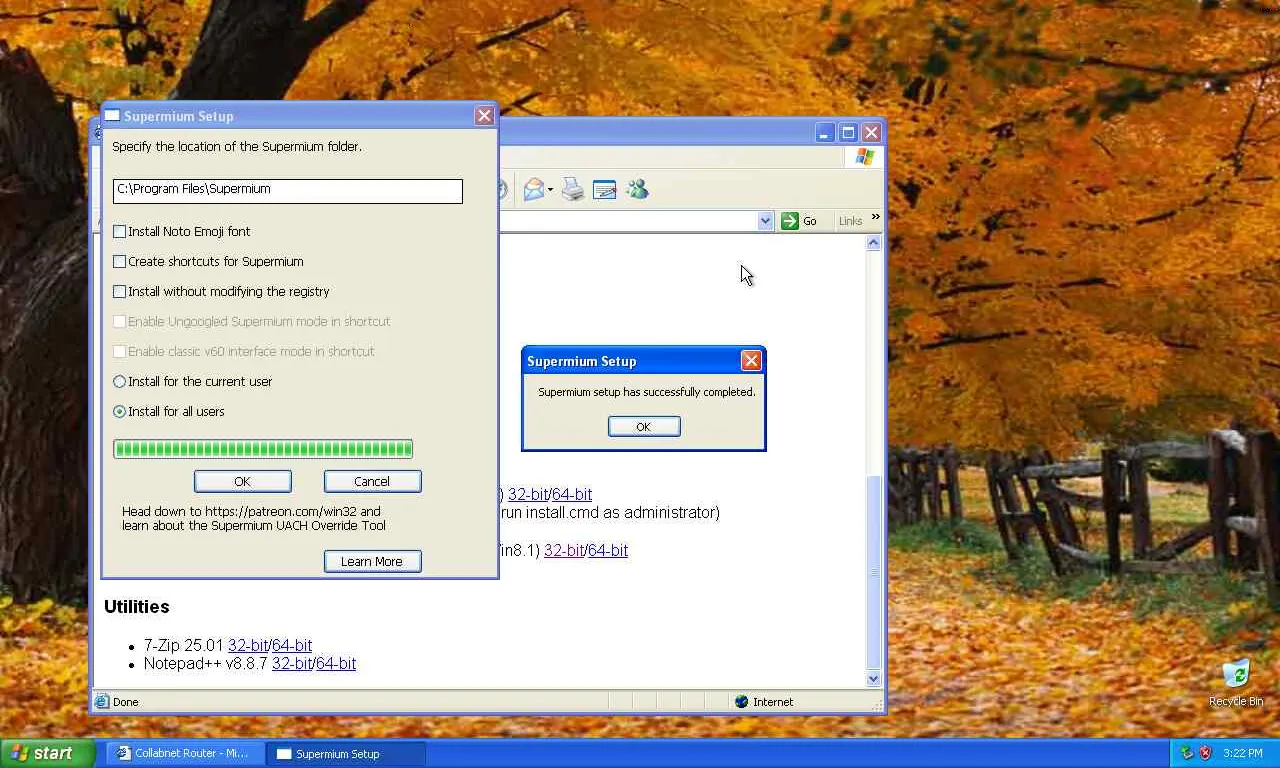Select the Supermium Setup taskbar button
1280x768 pixels.
(347, 753)
